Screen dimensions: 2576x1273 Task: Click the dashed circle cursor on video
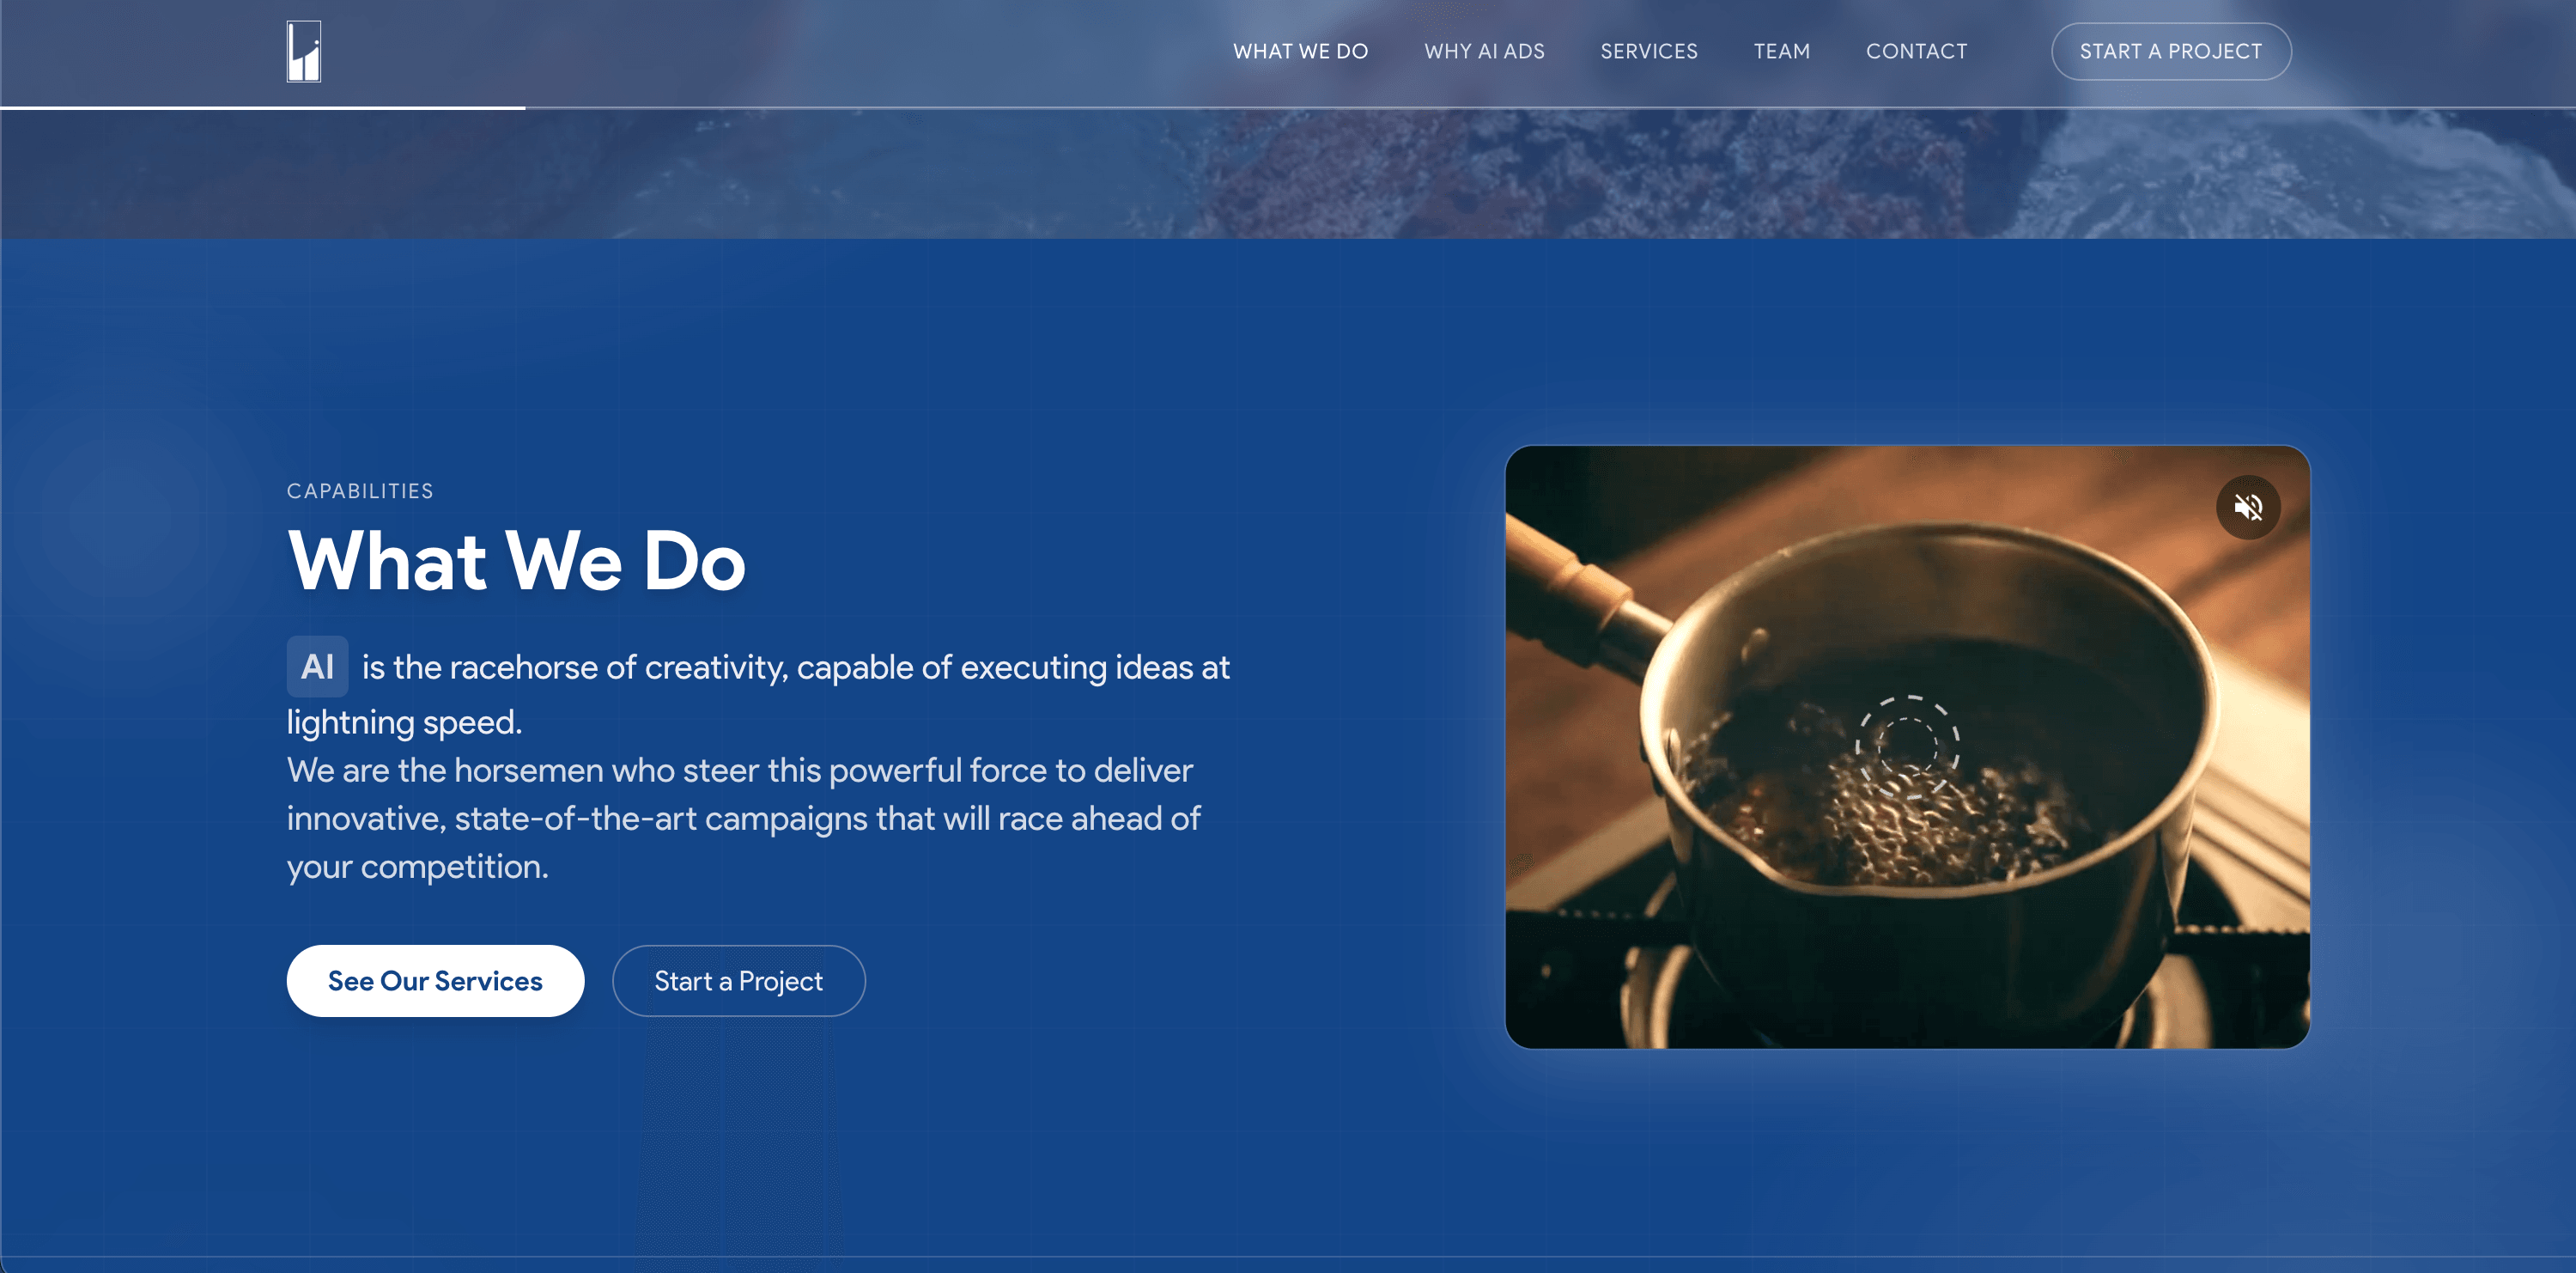[x=1907, y=746]
